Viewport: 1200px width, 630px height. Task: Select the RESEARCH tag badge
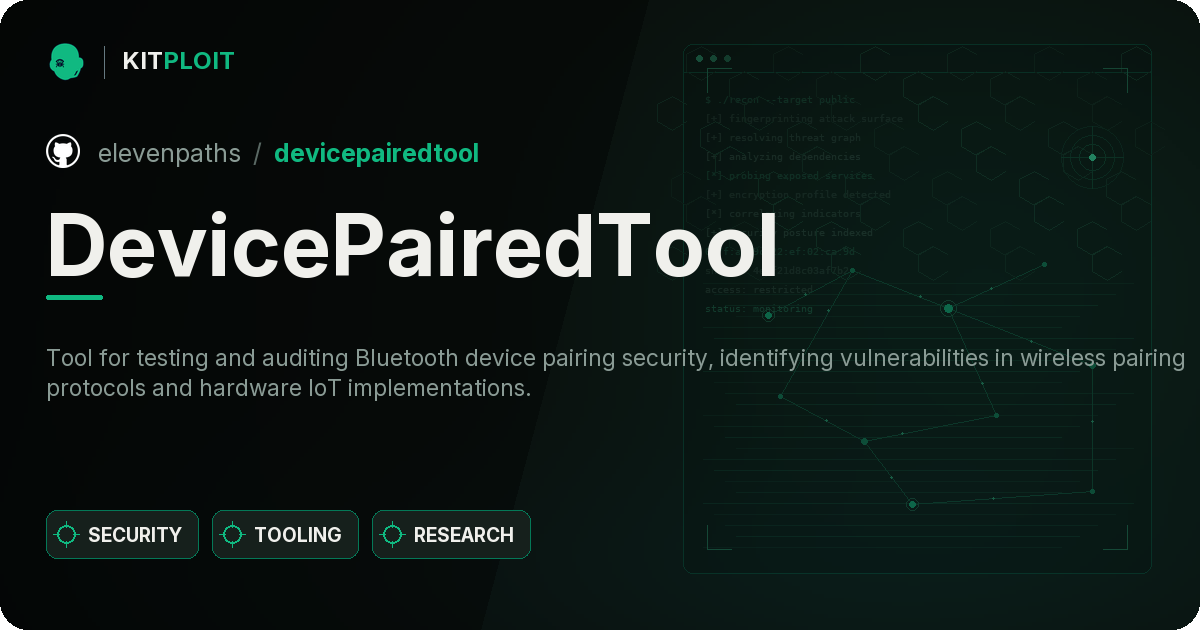(x=451, y=535)
